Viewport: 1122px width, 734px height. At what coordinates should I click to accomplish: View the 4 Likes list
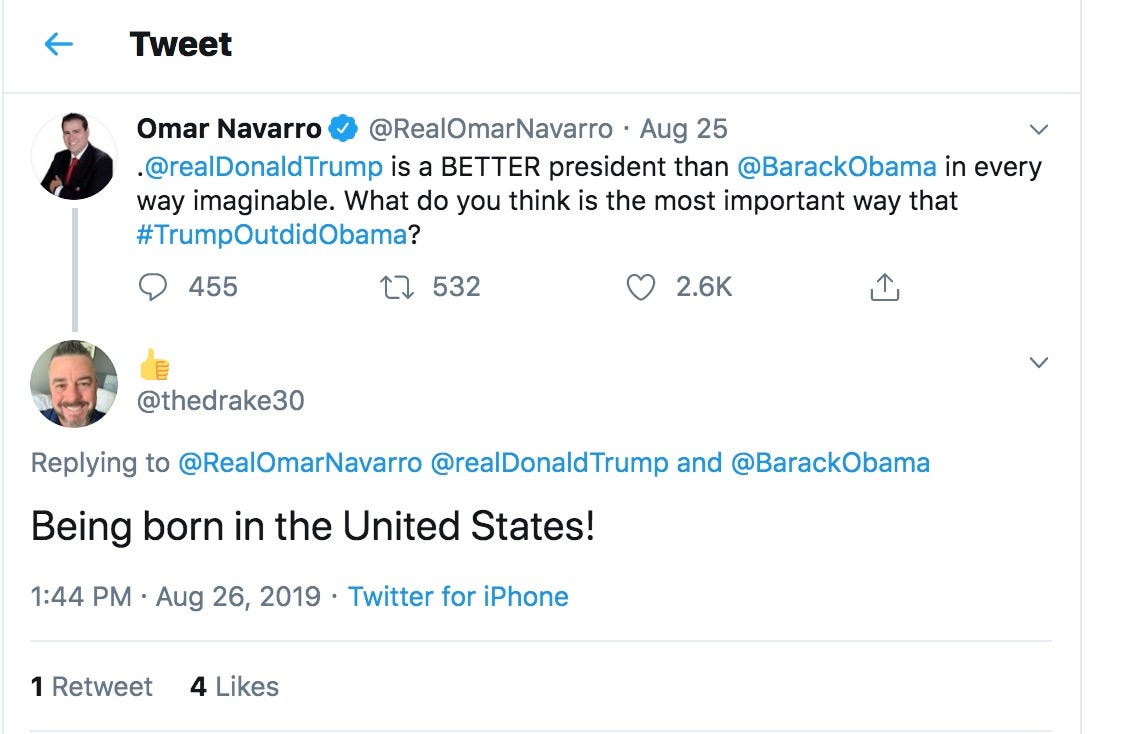pyautogui.click(x=234, y=687)
